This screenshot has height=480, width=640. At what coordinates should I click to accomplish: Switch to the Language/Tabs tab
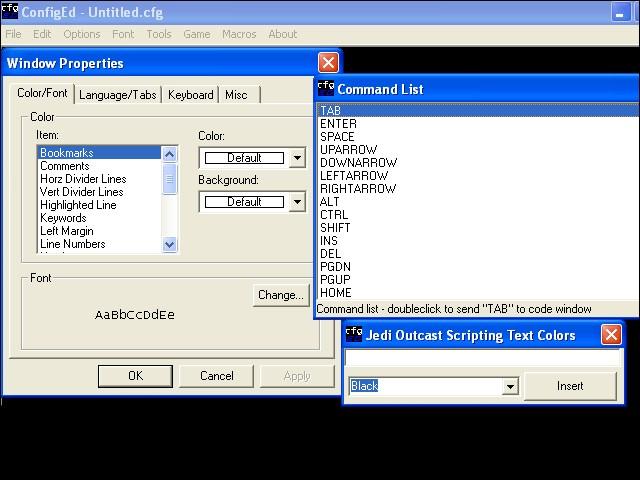(x=118, y=95)
